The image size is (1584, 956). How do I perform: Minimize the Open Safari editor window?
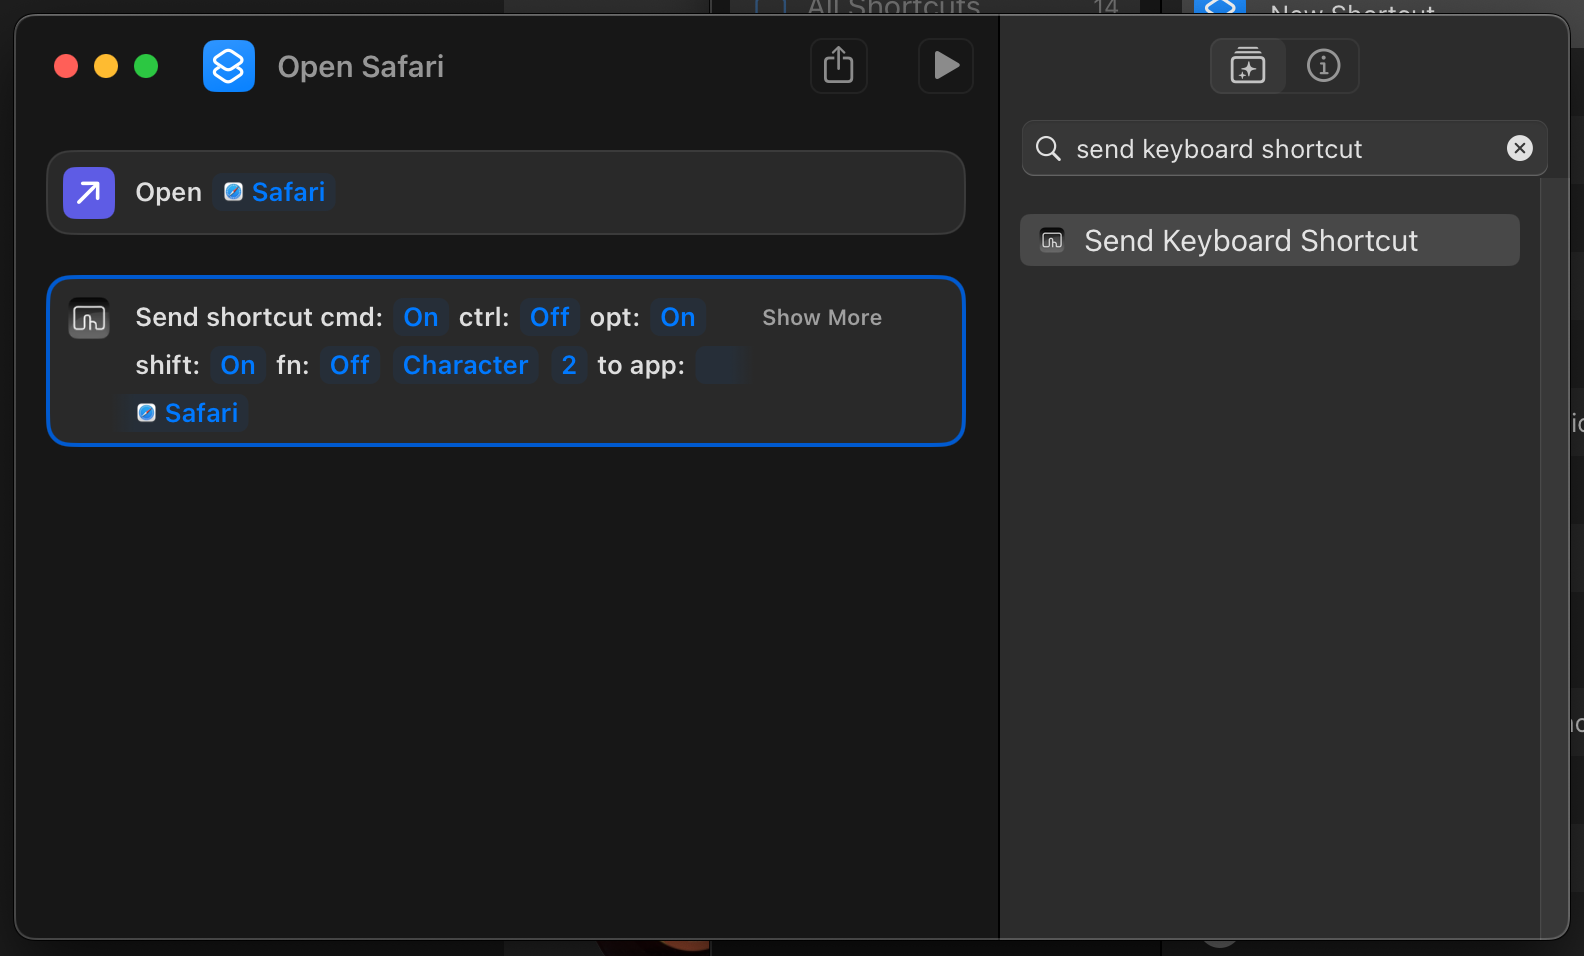coord(106,66)
